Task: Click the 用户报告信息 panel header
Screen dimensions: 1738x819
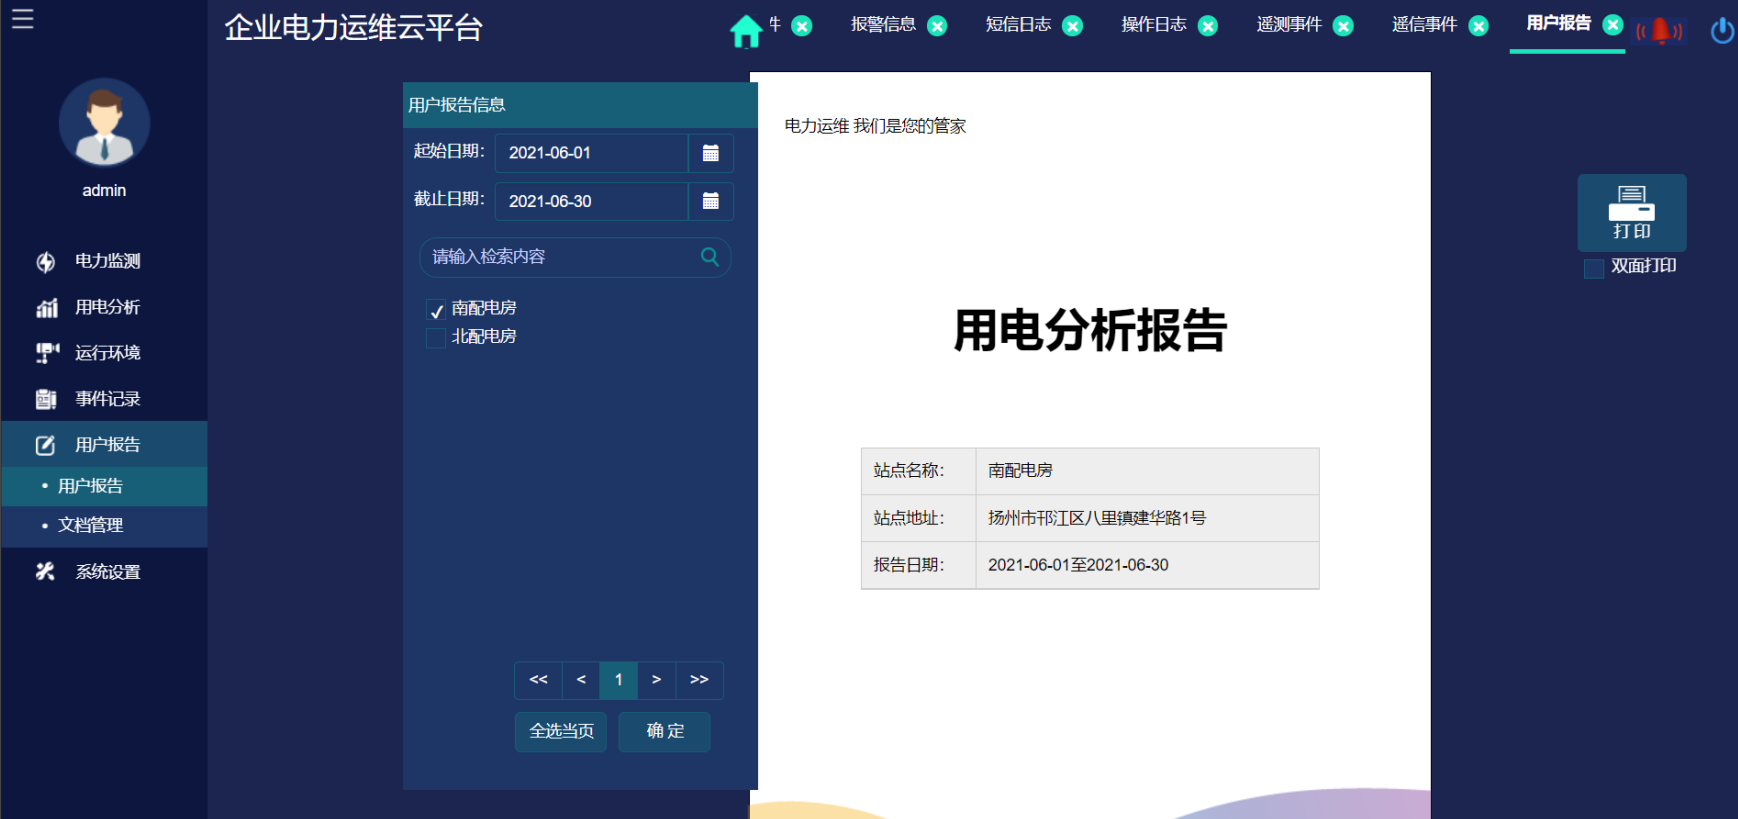Action: 580,105
